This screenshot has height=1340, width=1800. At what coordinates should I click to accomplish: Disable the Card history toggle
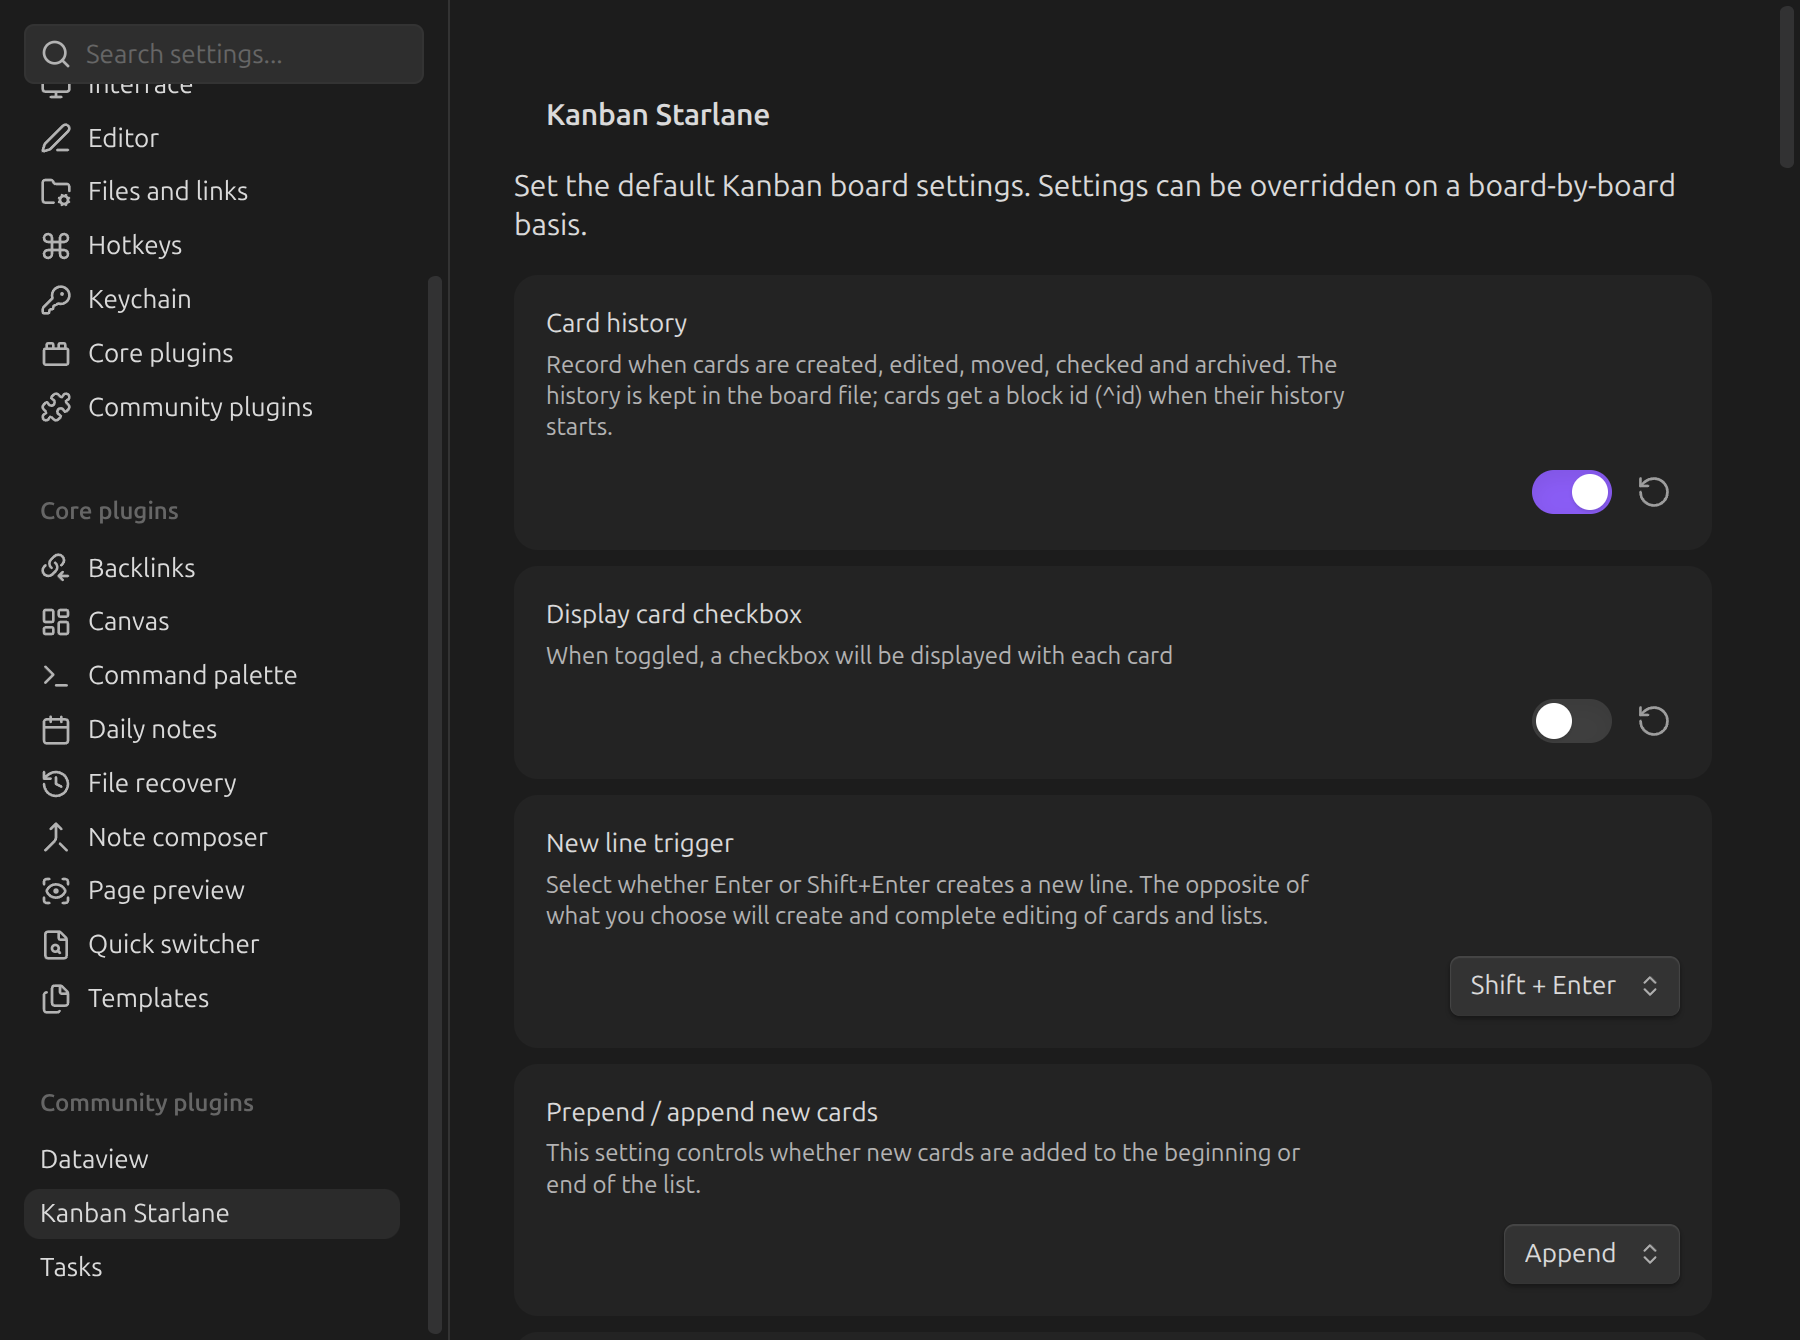[1571, 492]
